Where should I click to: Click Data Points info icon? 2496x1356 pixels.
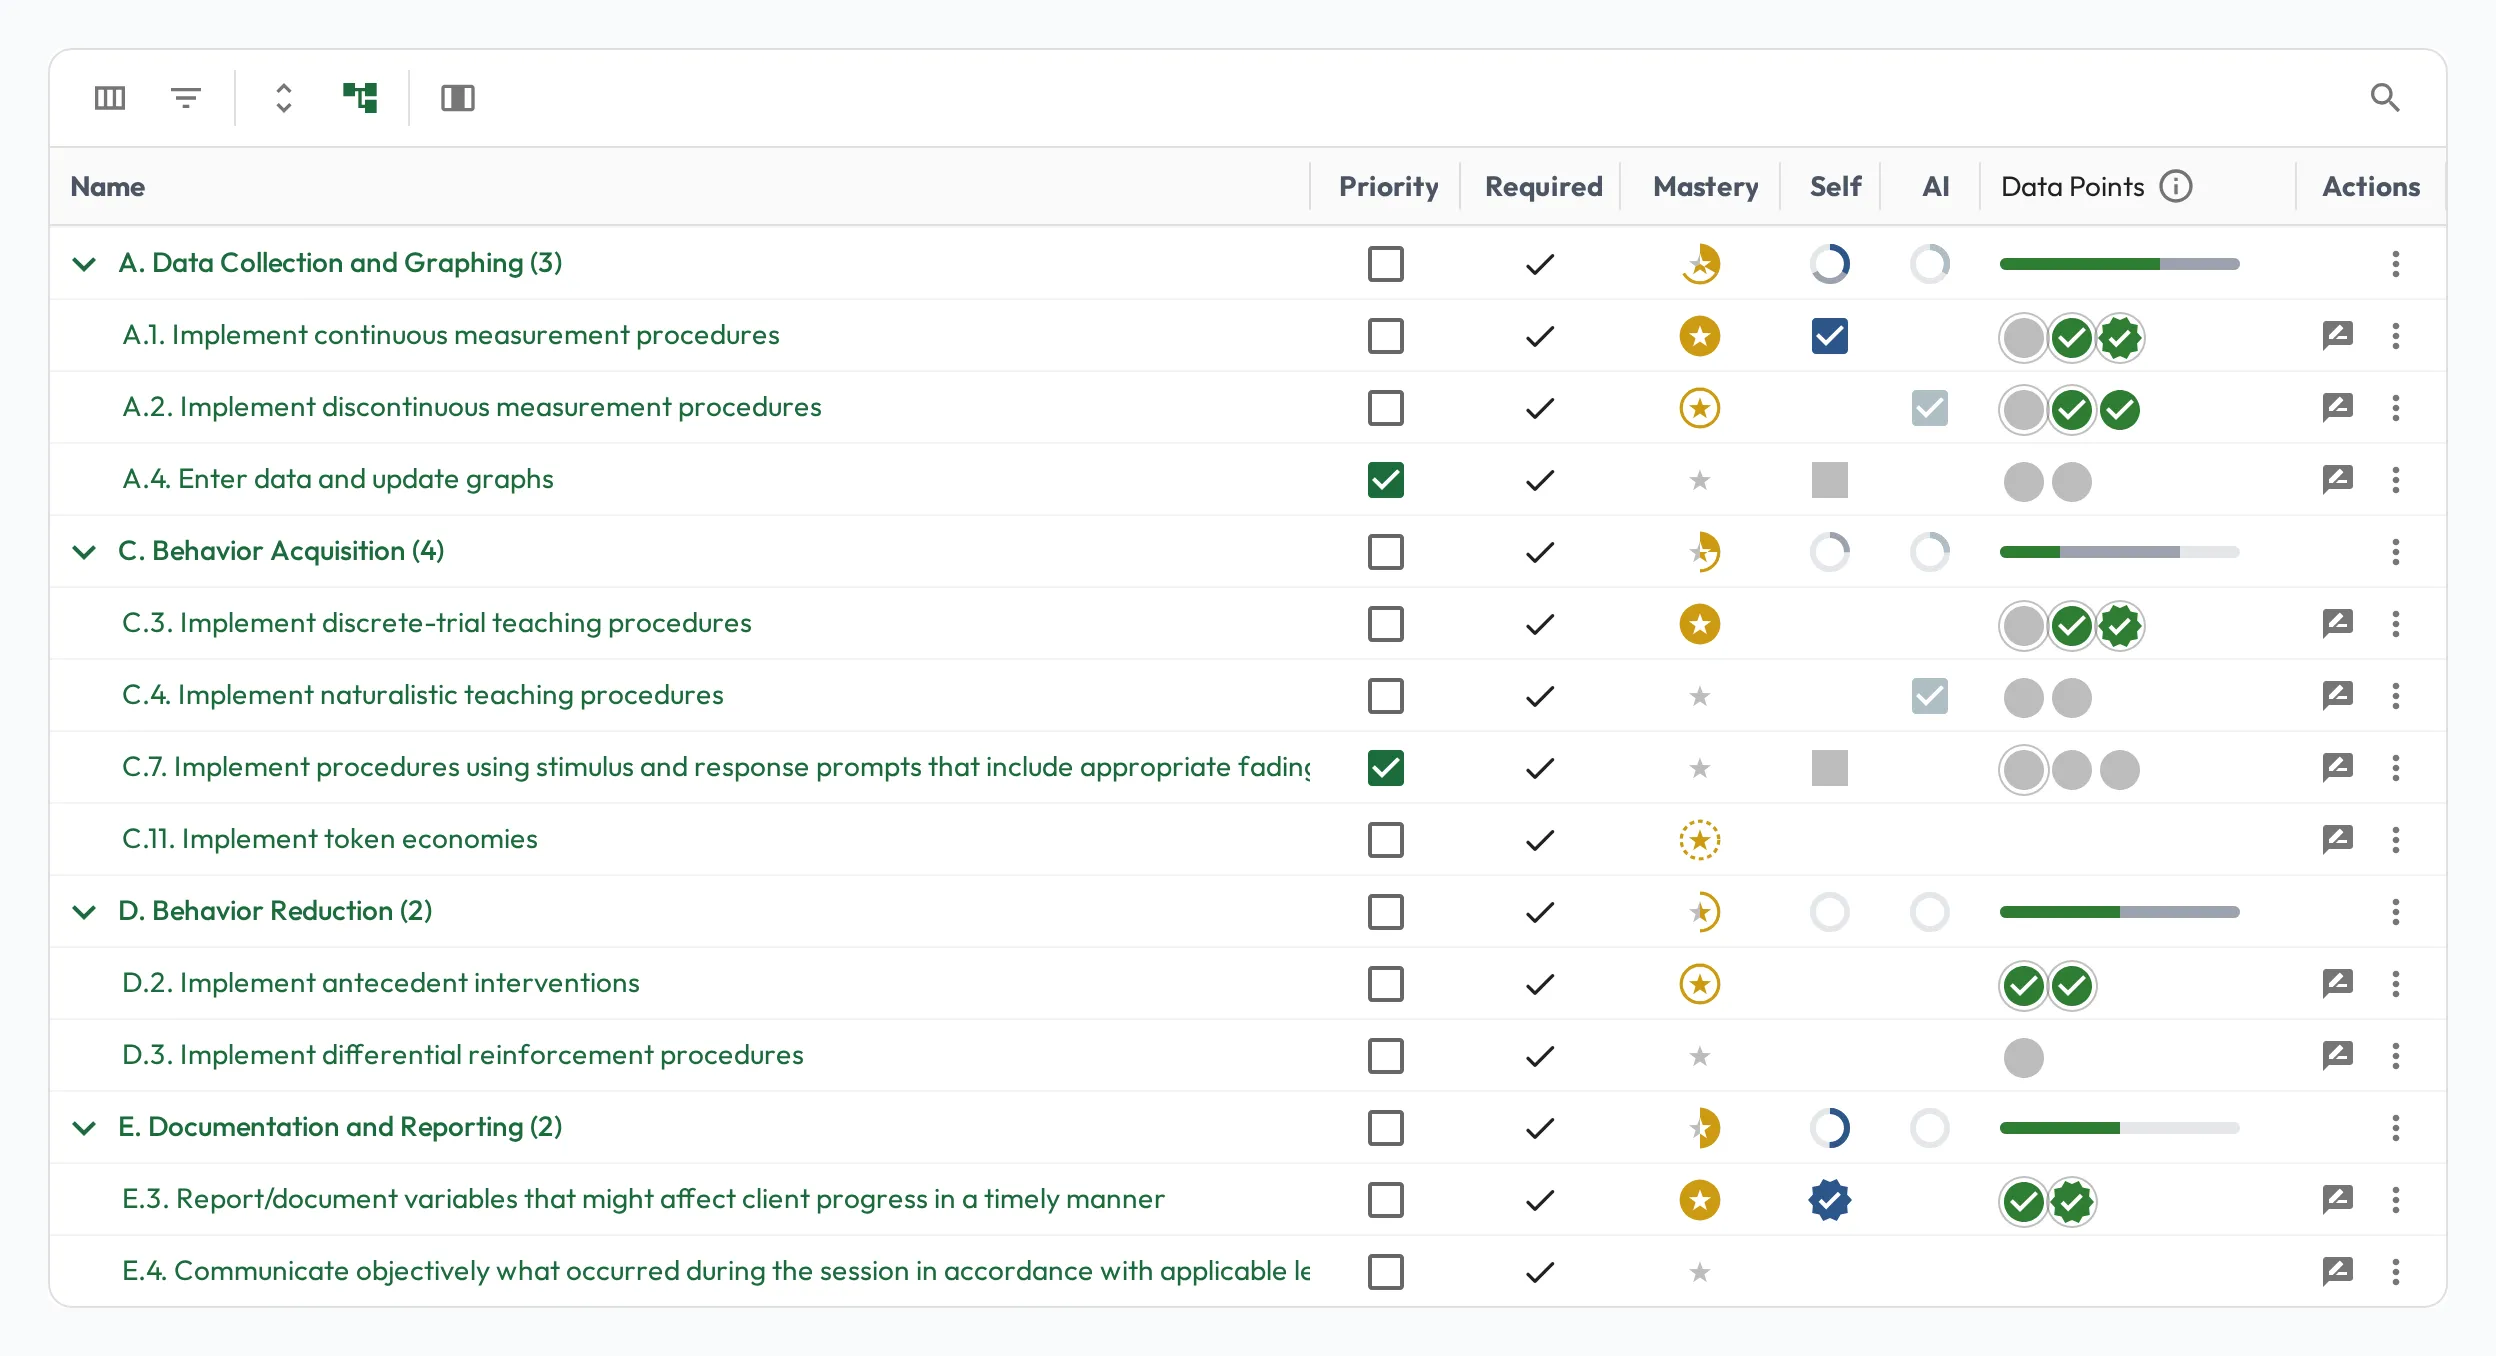click(2176, 186)
